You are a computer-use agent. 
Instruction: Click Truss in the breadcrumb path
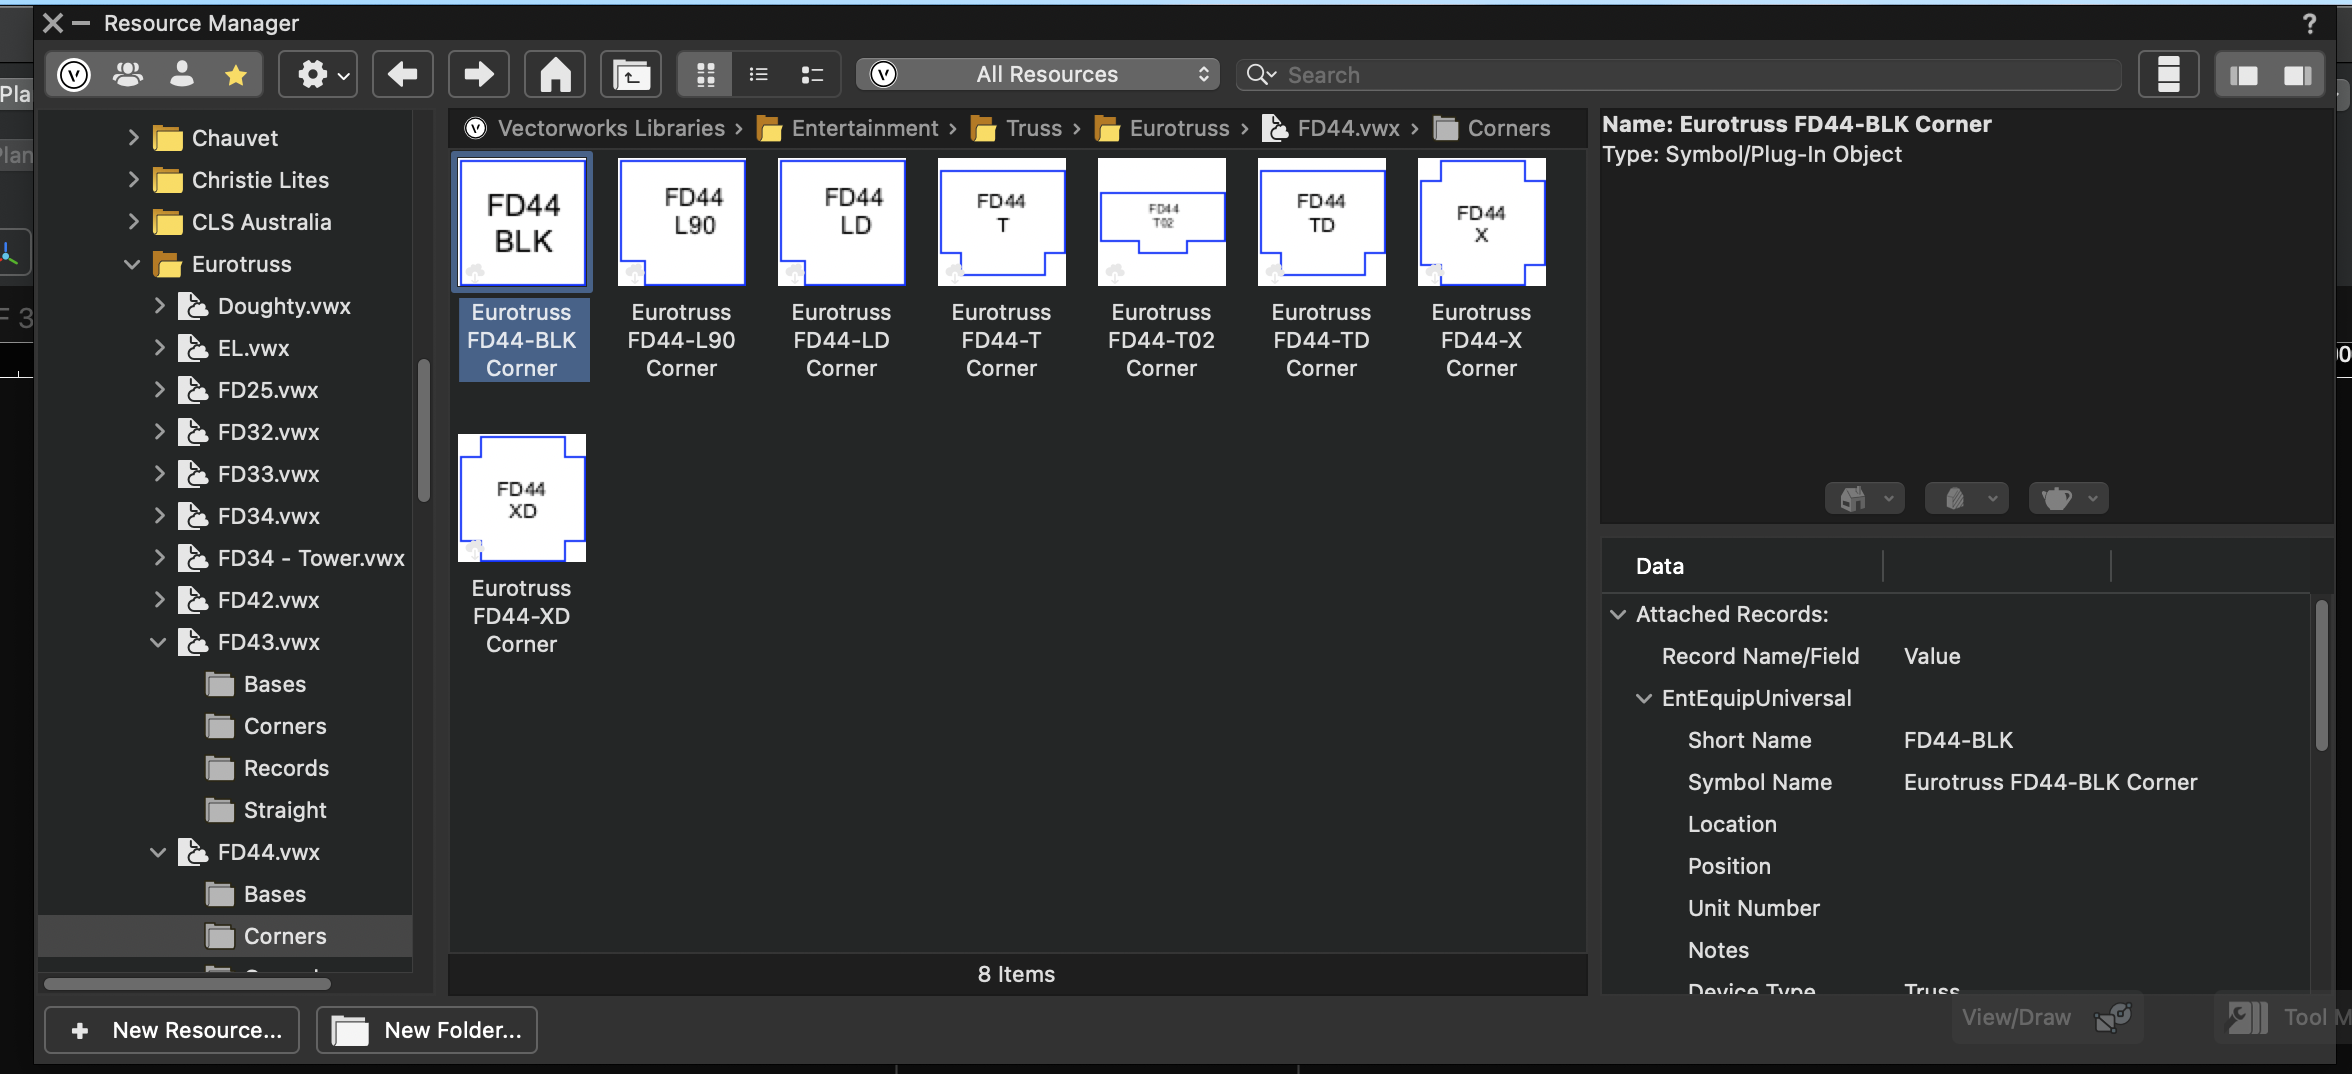pyautogui.click(x=1033, y=128)
